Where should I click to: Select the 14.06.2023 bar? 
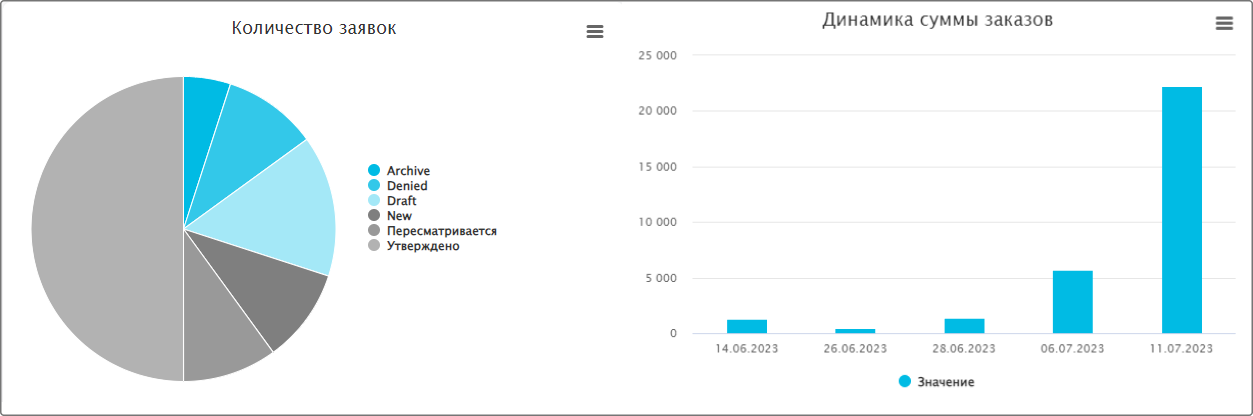tap(746, 327)
